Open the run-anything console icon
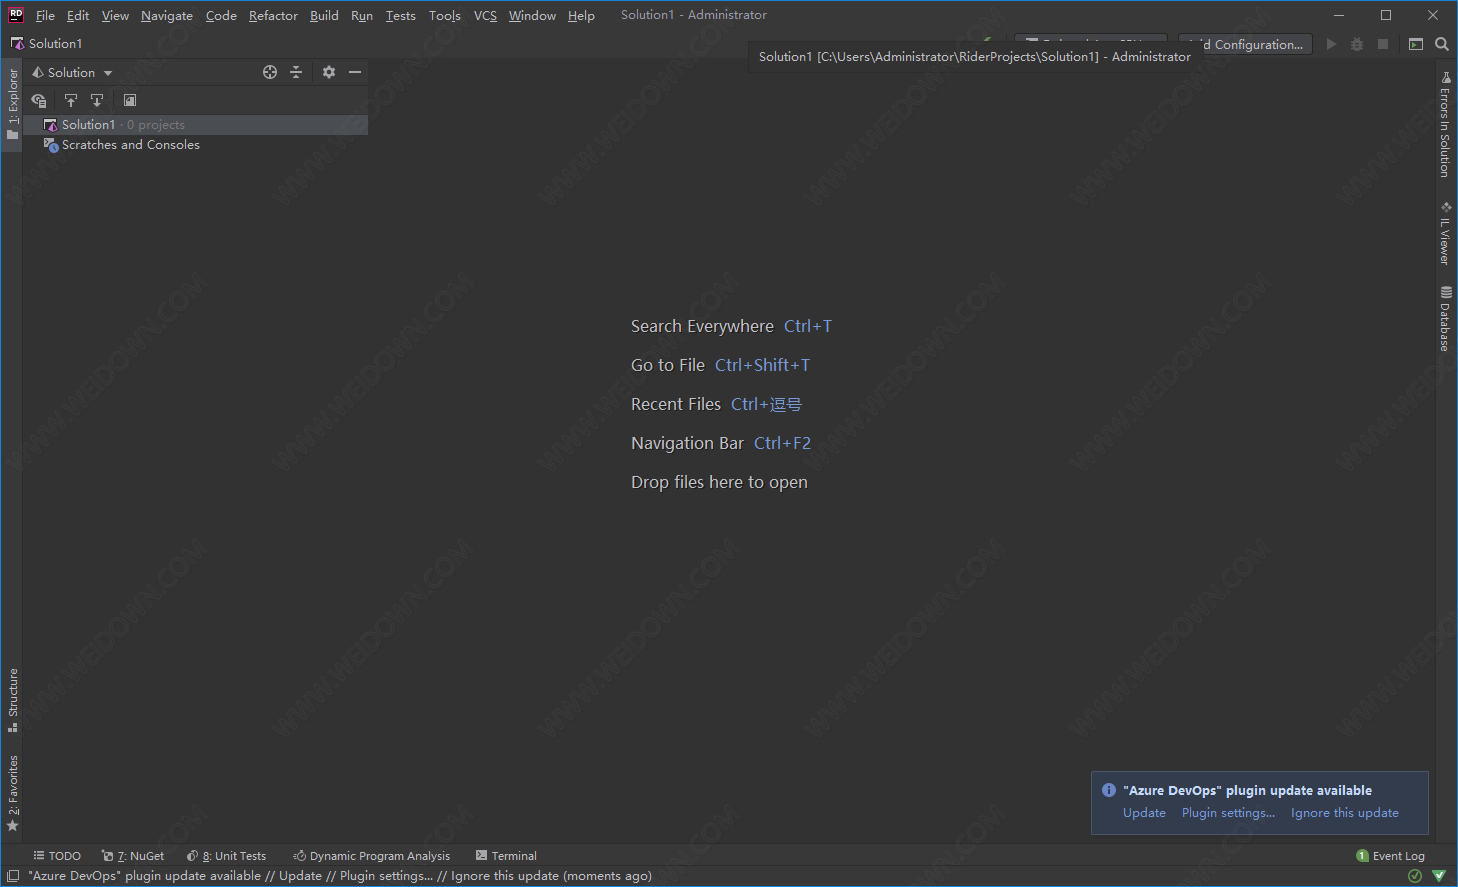The image size is (1458, 887). tap(1416, 44)
